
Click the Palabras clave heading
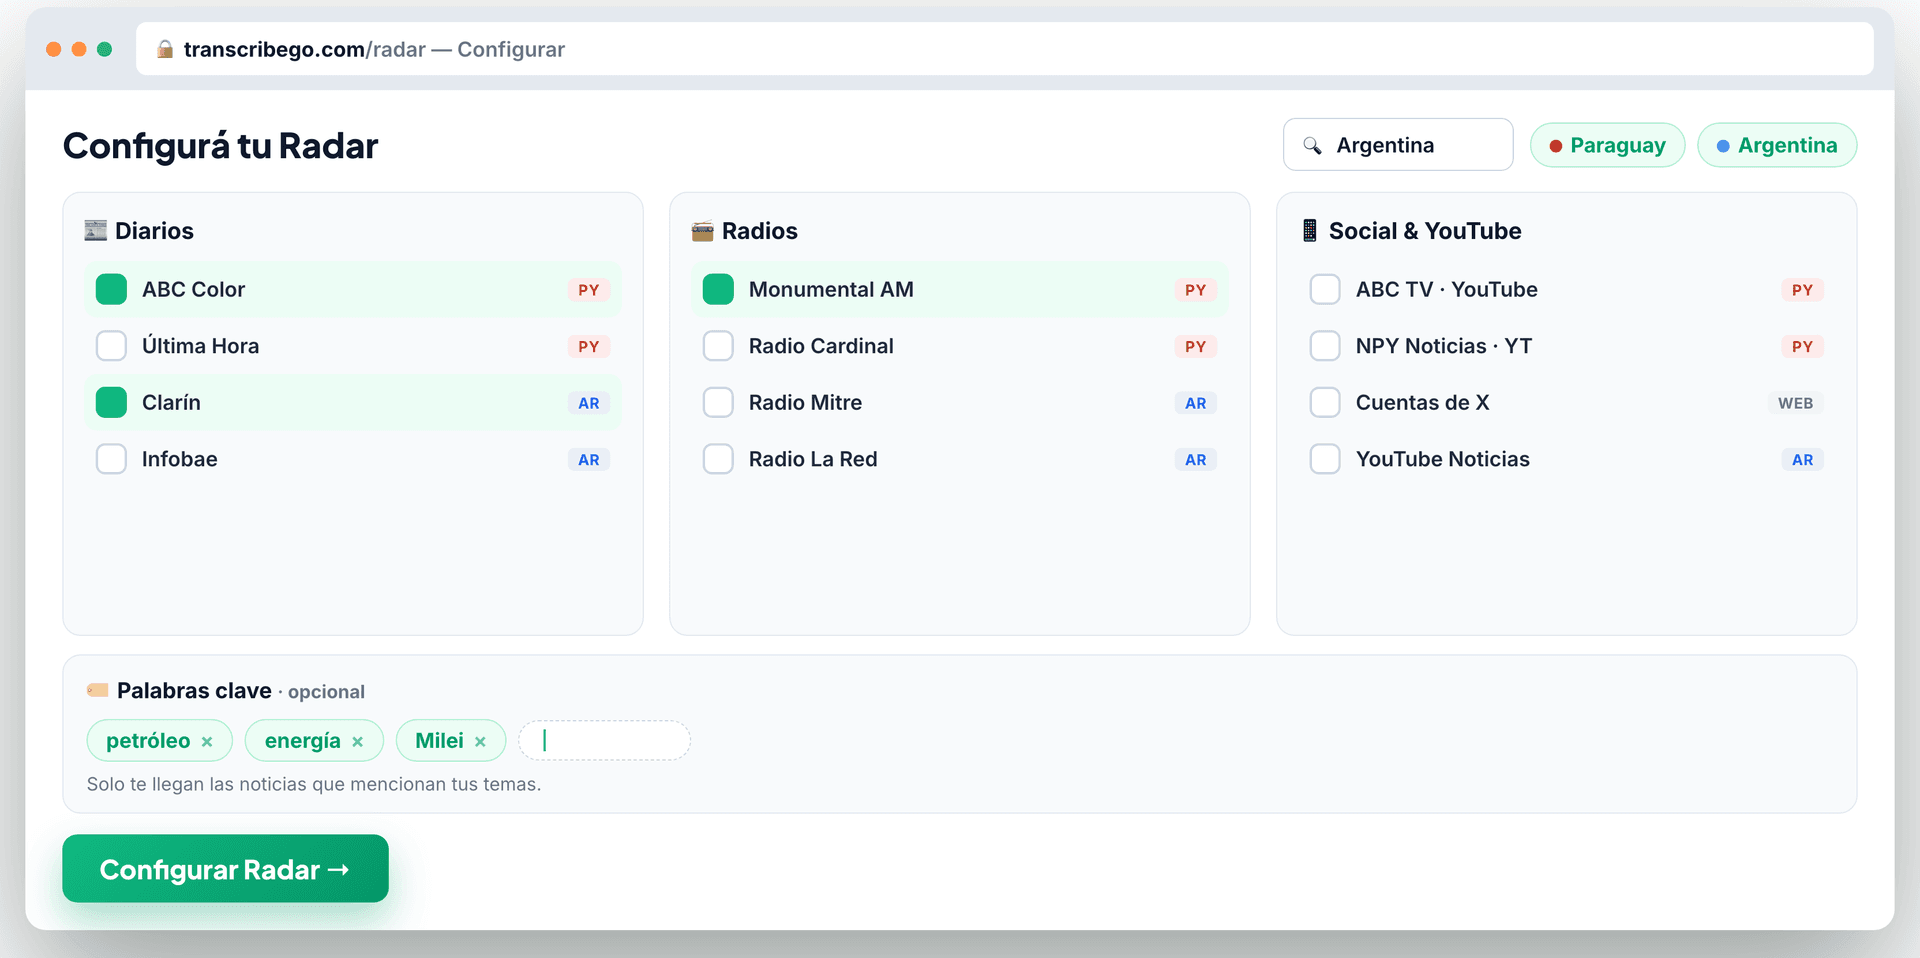click(194, 691)
